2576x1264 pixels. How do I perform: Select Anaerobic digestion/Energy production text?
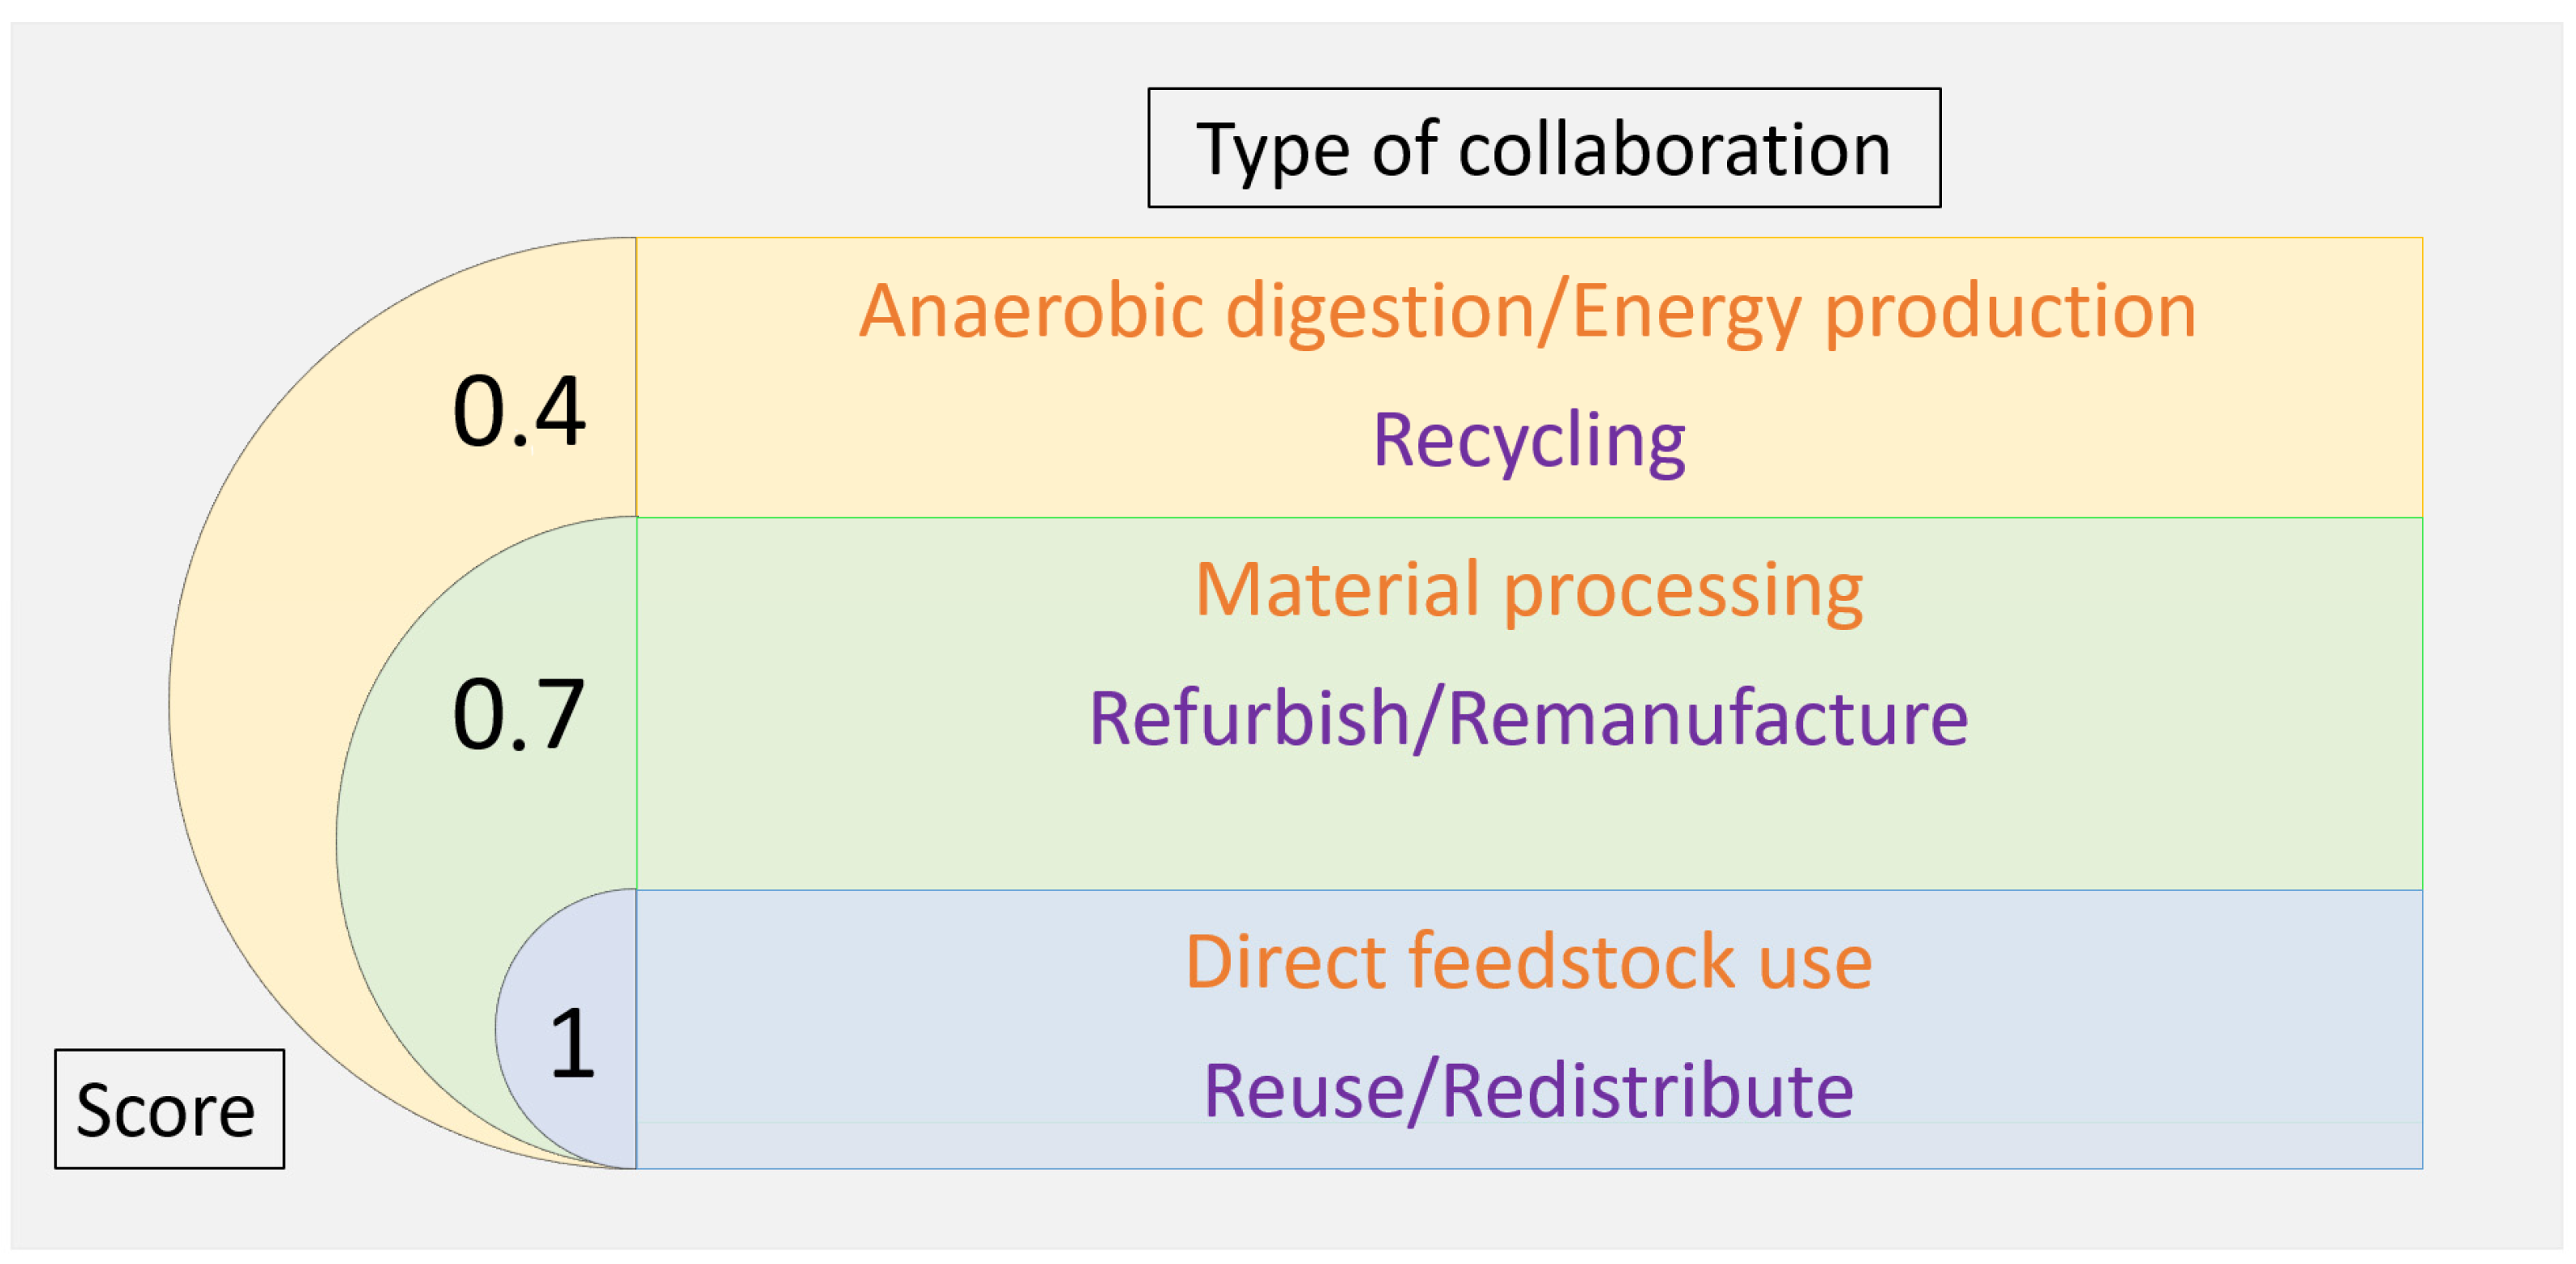(1528, 312)
